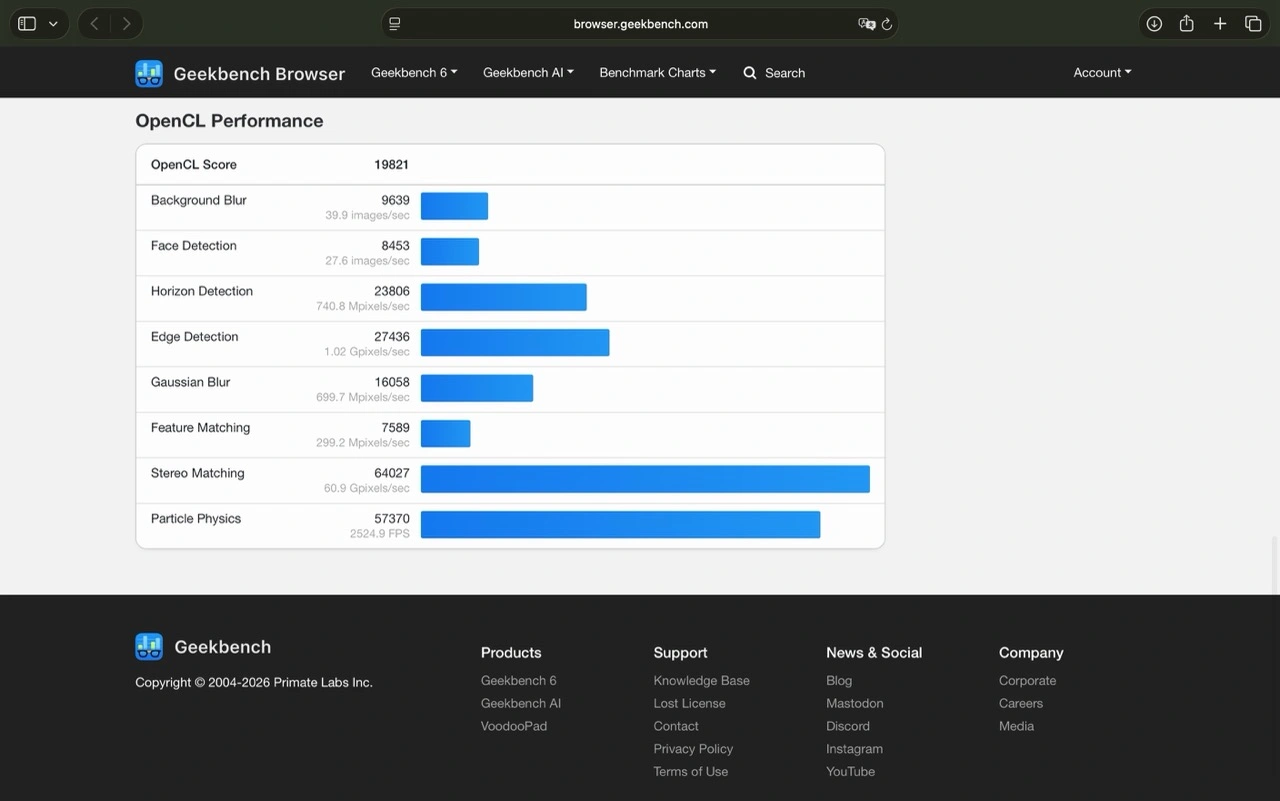
Task: Open the page reader icon in address bar
Action: click(x=395, y=24)
